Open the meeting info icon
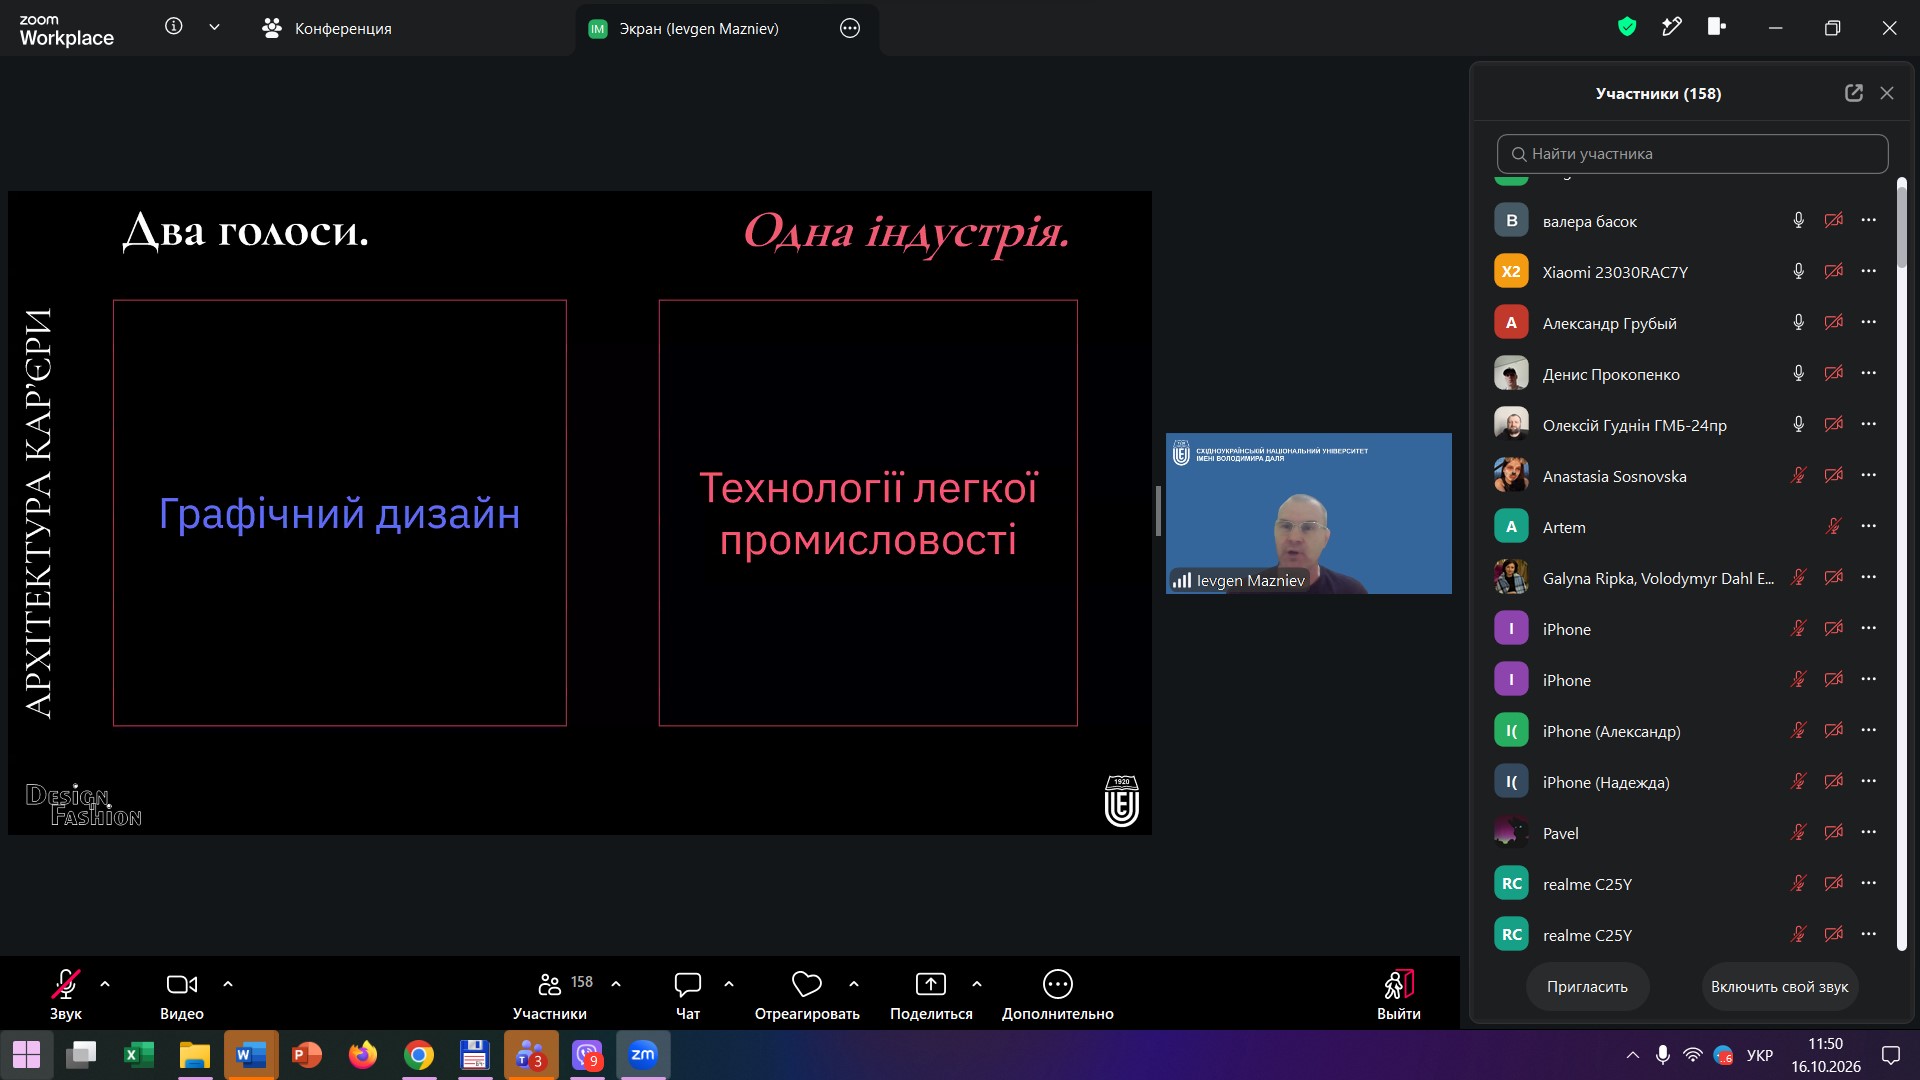The height and width of the screenshot is (1080, 1920). pos(174,27)
